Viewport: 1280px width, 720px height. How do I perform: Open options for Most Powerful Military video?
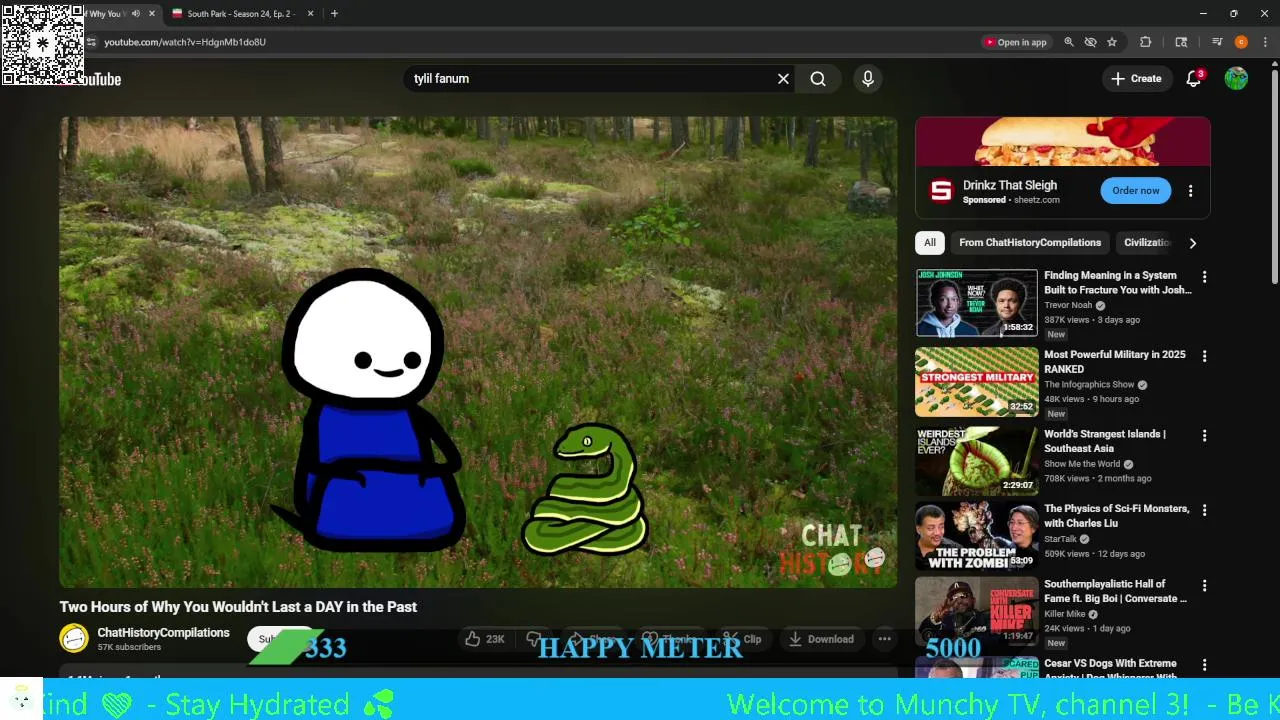coord(1204,356)
